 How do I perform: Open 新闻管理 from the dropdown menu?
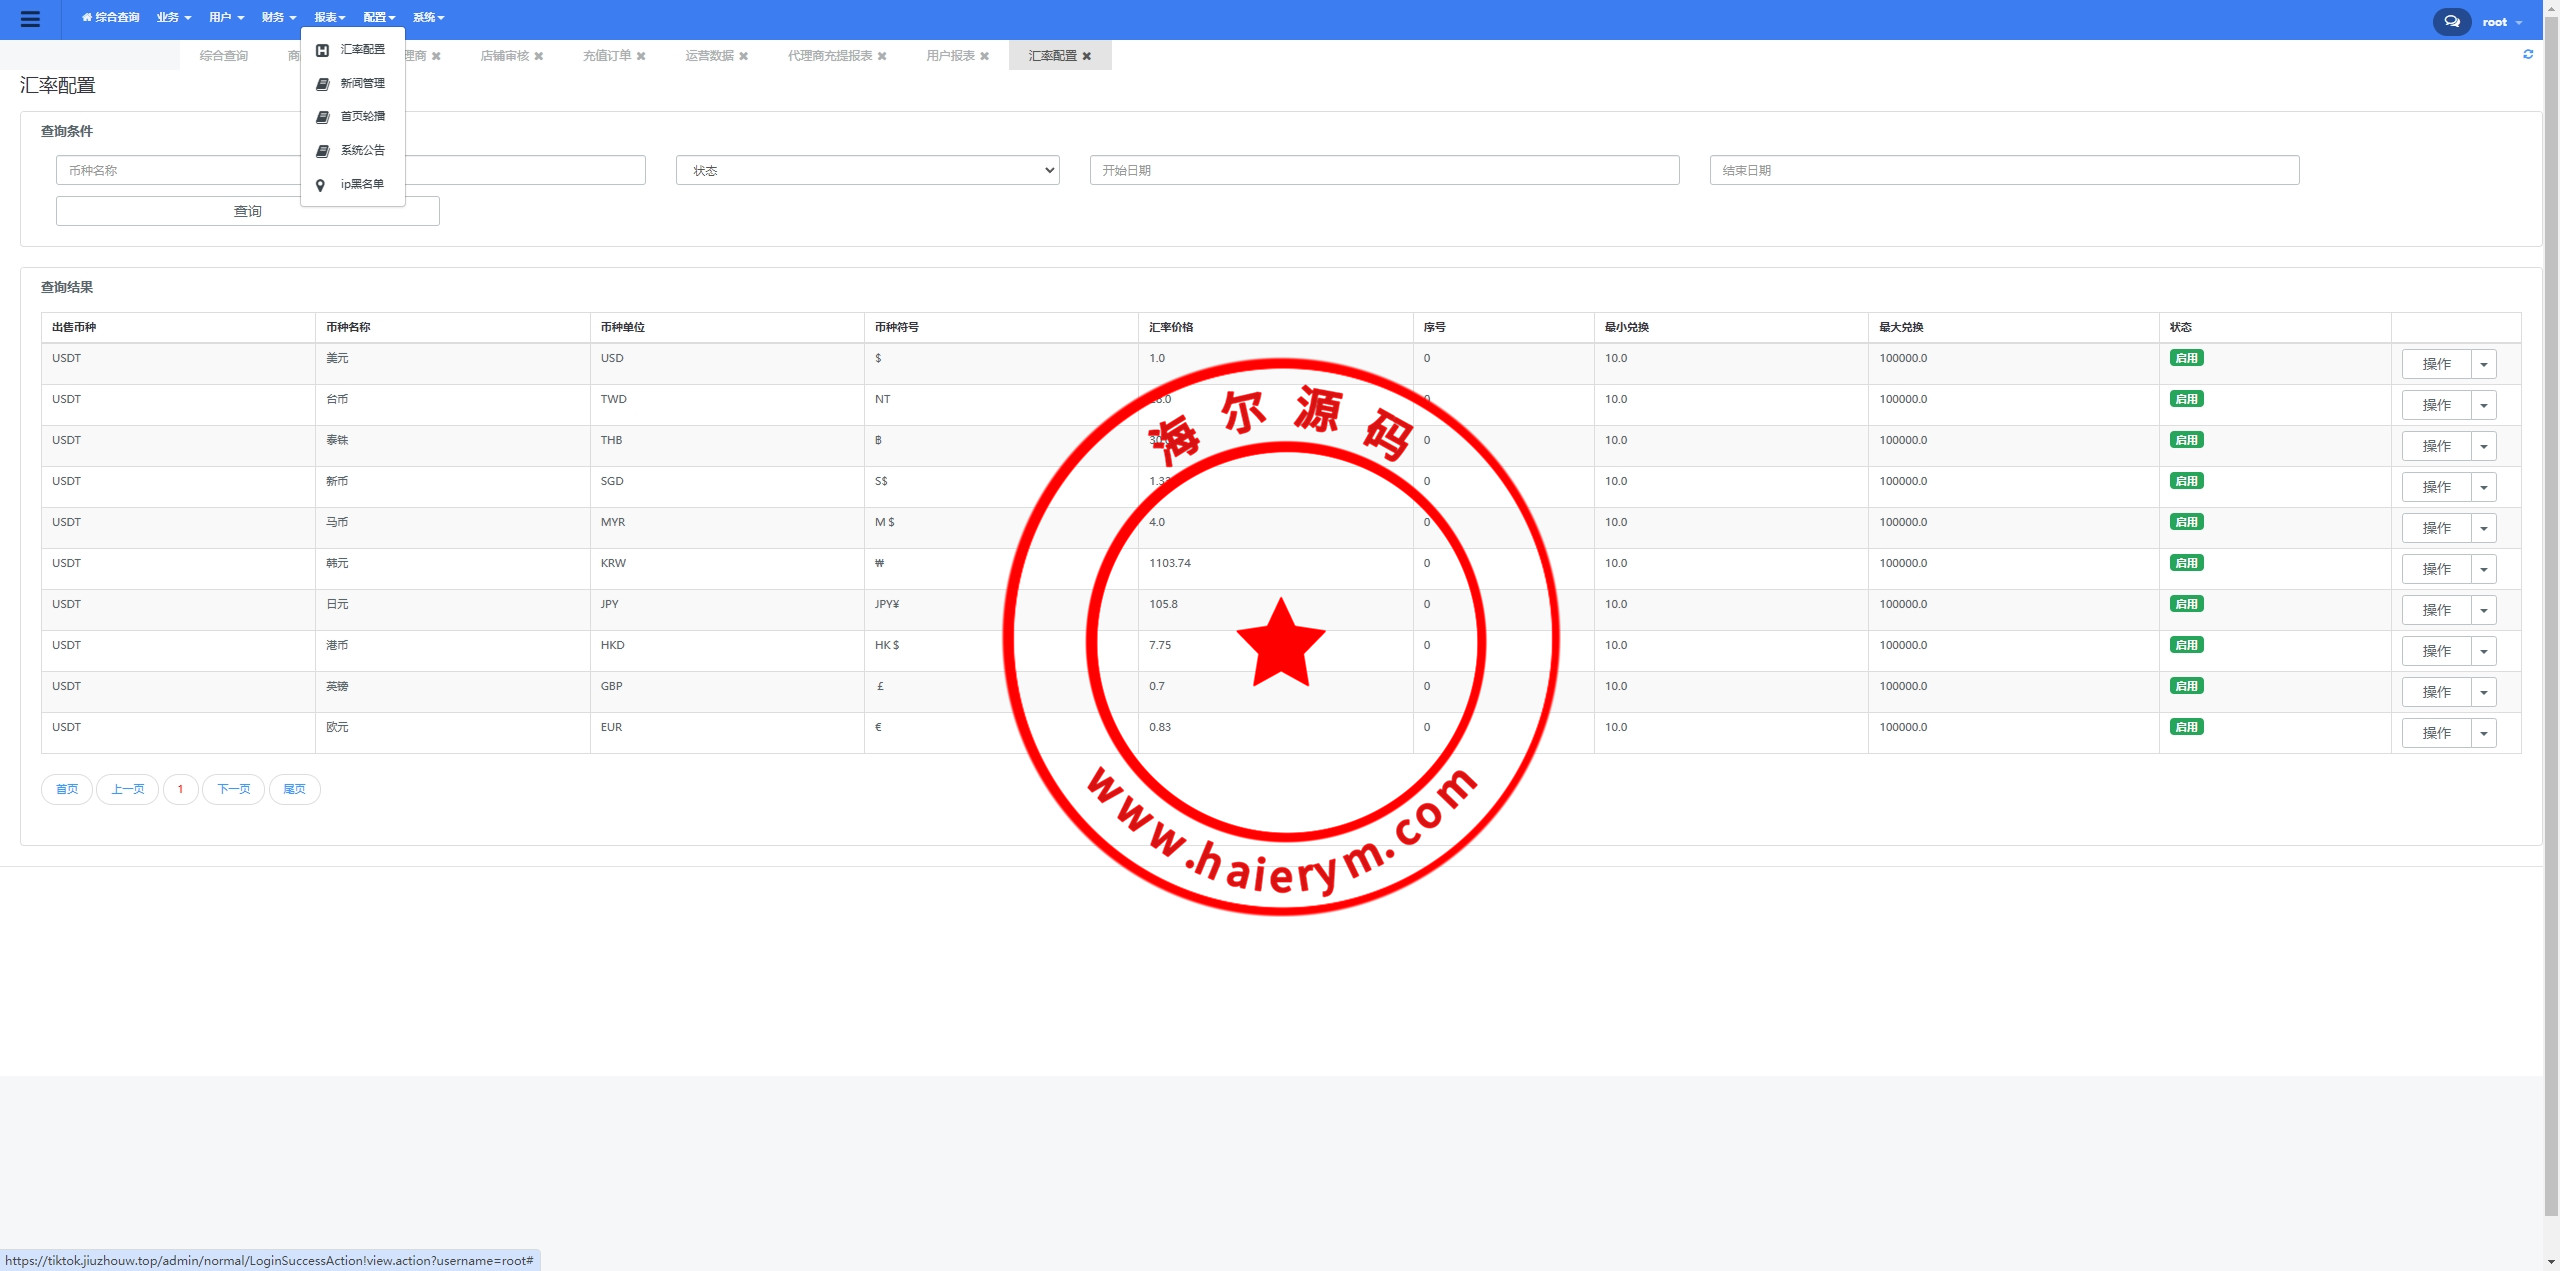coord(361,83)
